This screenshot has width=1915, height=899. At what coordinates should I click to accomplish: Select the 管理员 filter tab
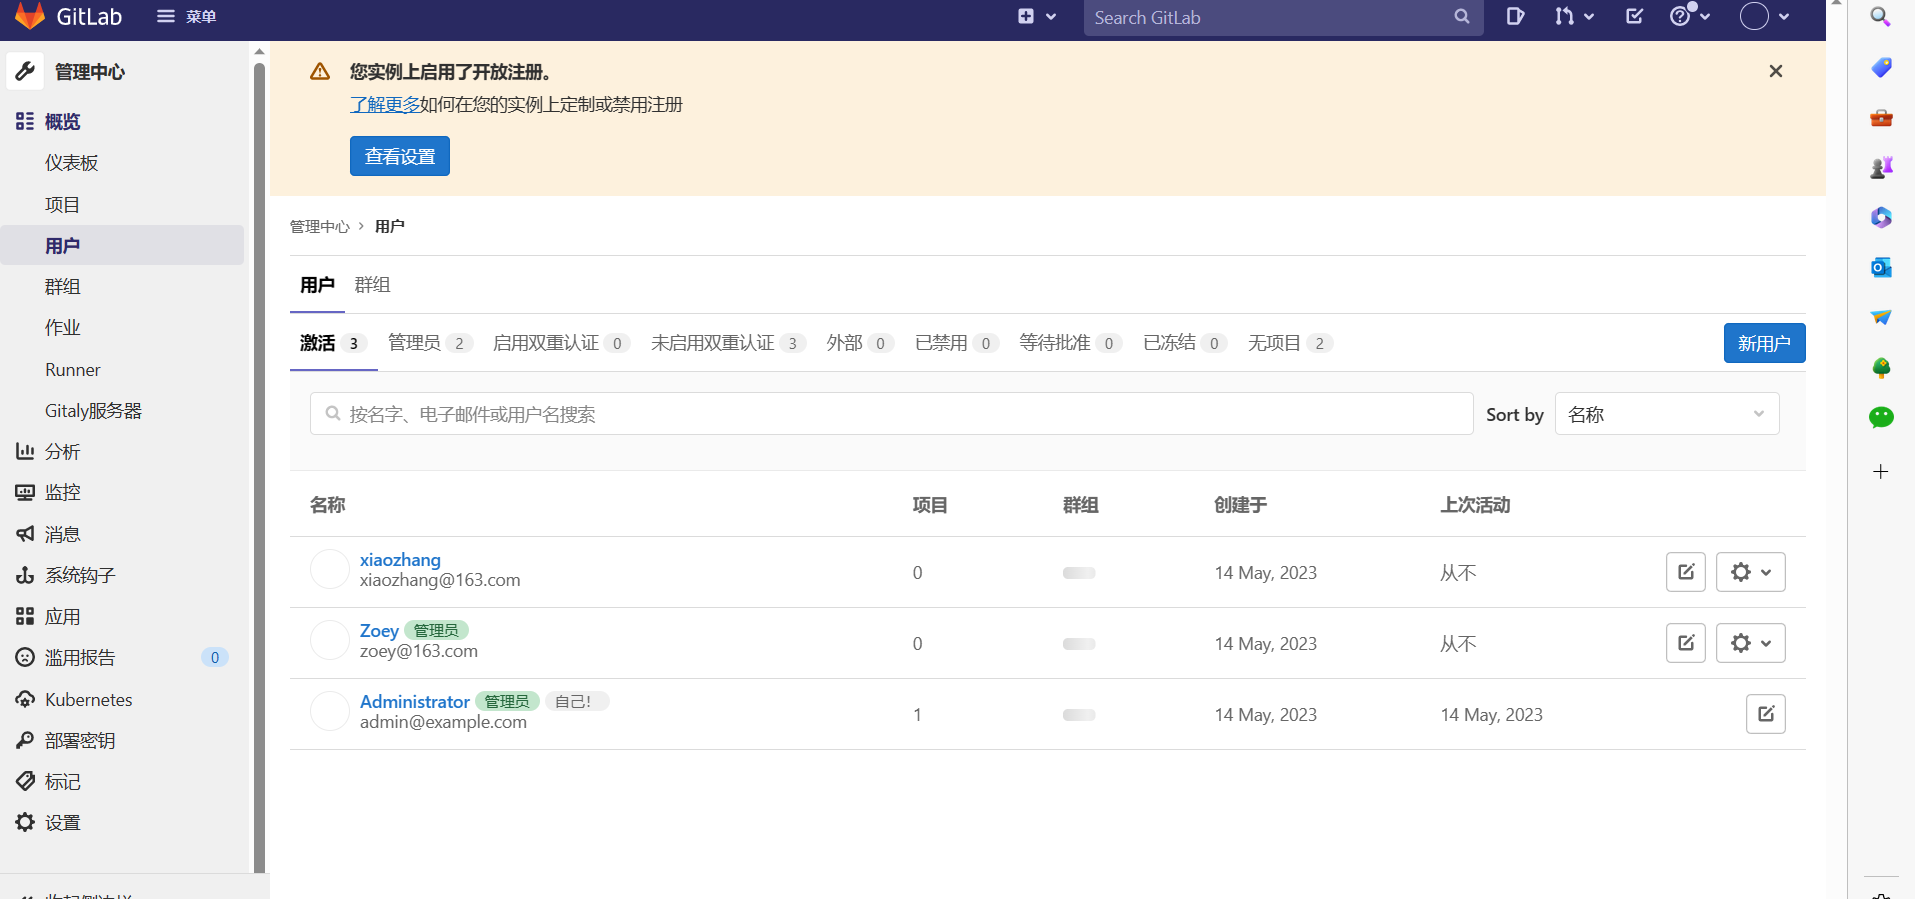[430, 343]
